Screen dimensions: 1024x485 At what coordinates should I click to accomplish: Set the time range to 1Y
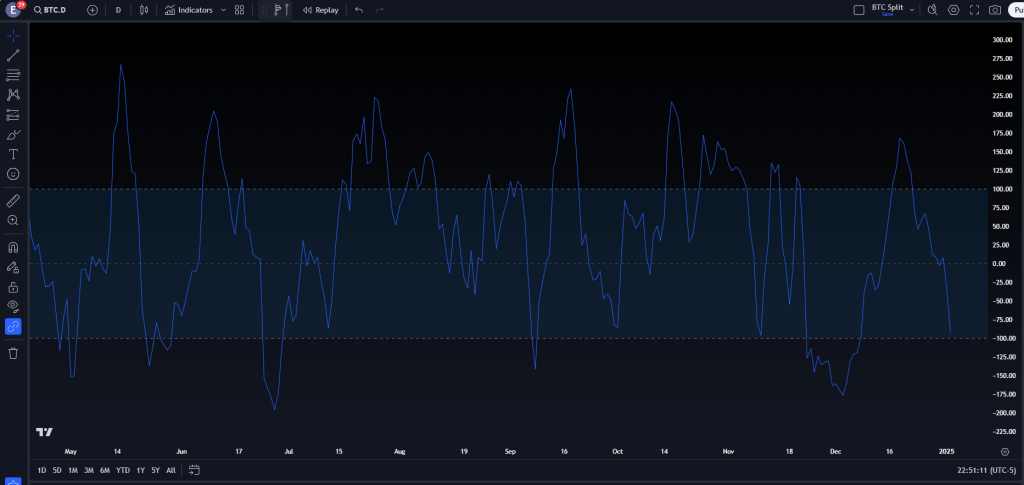point(140,470)
